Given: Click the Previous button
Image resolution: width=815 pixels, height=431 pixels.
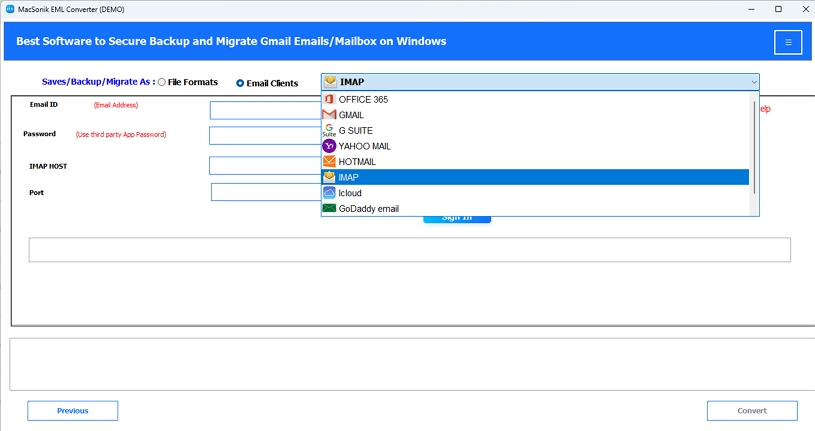Looking at the screenshot, I should pos(73,411).
